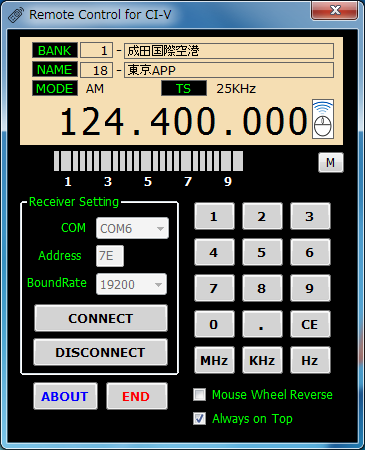365x450 pixels.
Task: Click the channel name field 東京APP
Action: click(x=229, y=70)
